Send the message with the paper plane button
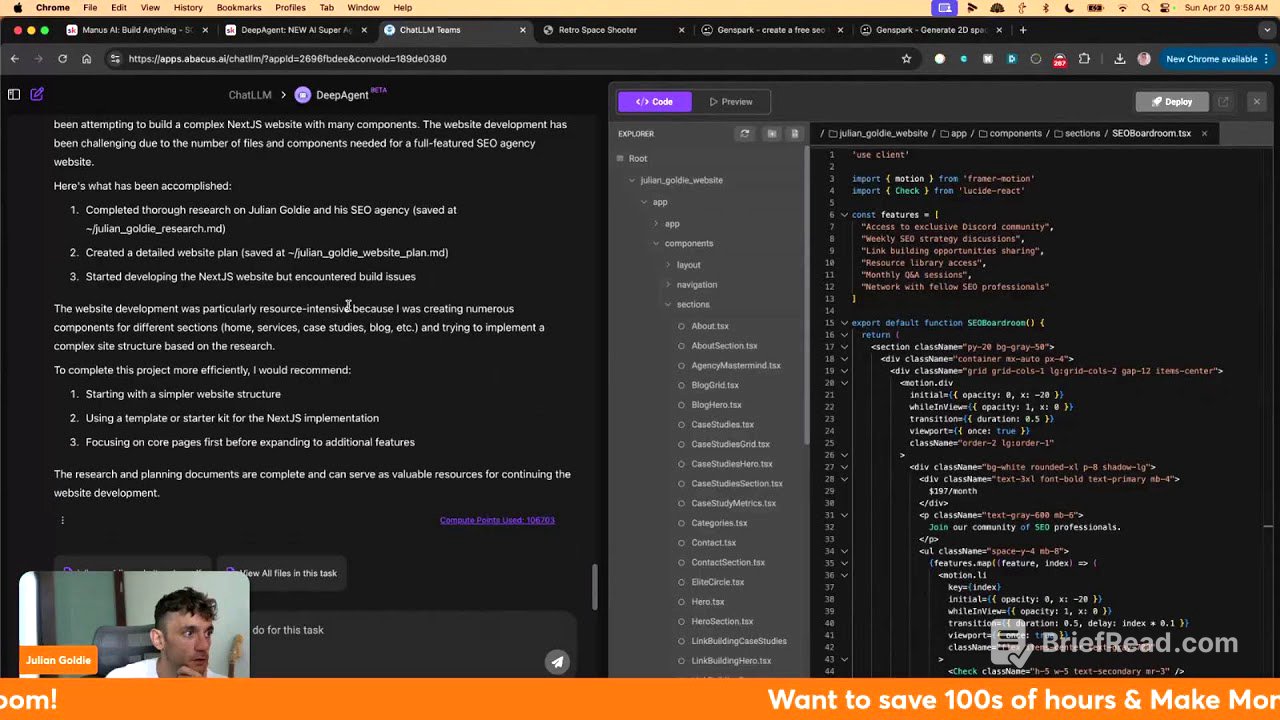1280x720 pixels. 557,661
